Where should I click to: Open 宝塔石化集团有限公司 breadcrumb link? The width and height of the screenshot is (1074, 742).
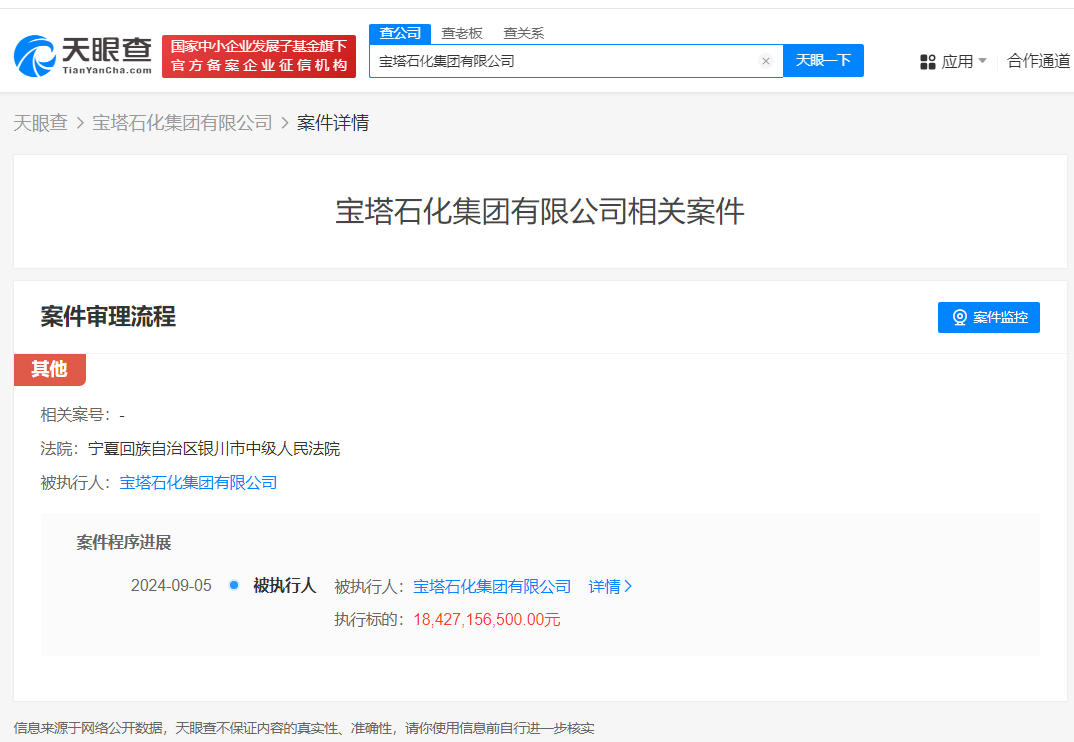click(182, 123)
